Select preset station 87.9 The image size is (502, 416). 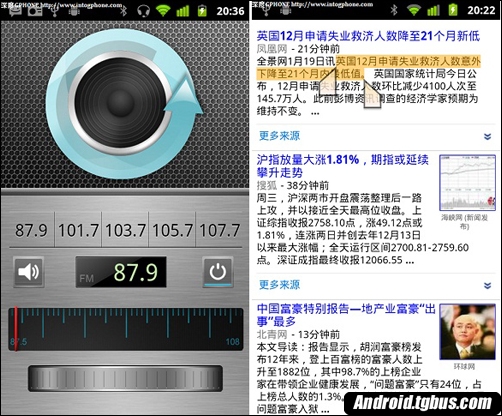[32, 230]
